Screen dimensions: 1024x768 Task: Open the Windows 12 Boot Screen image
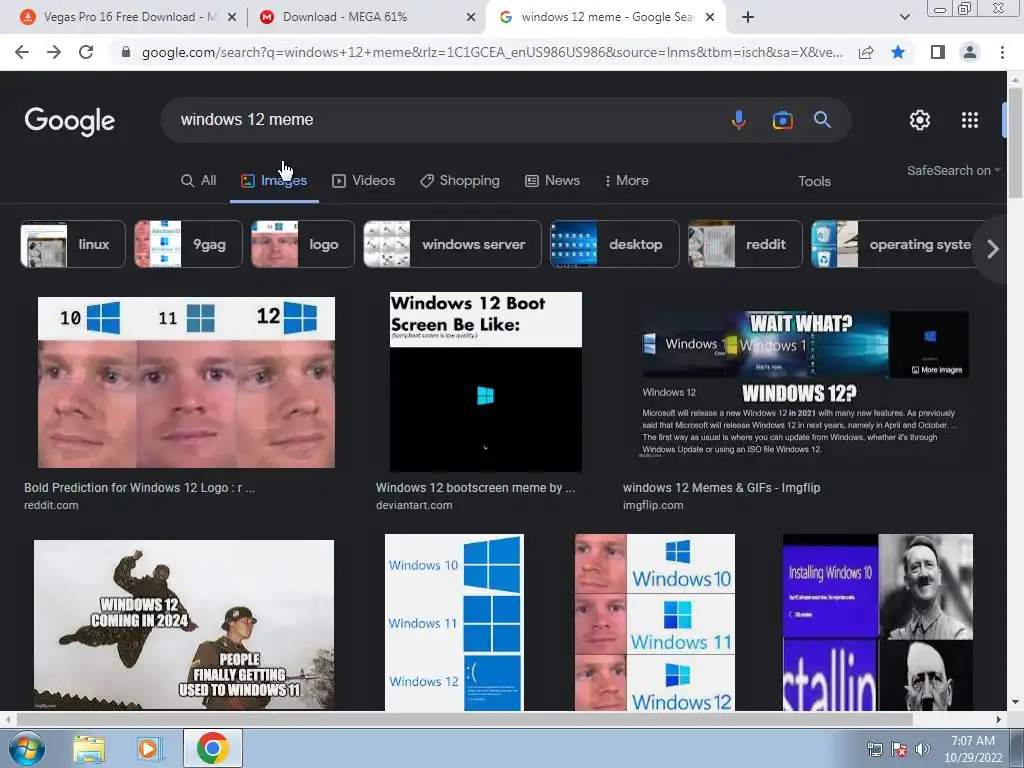[485, 382]
